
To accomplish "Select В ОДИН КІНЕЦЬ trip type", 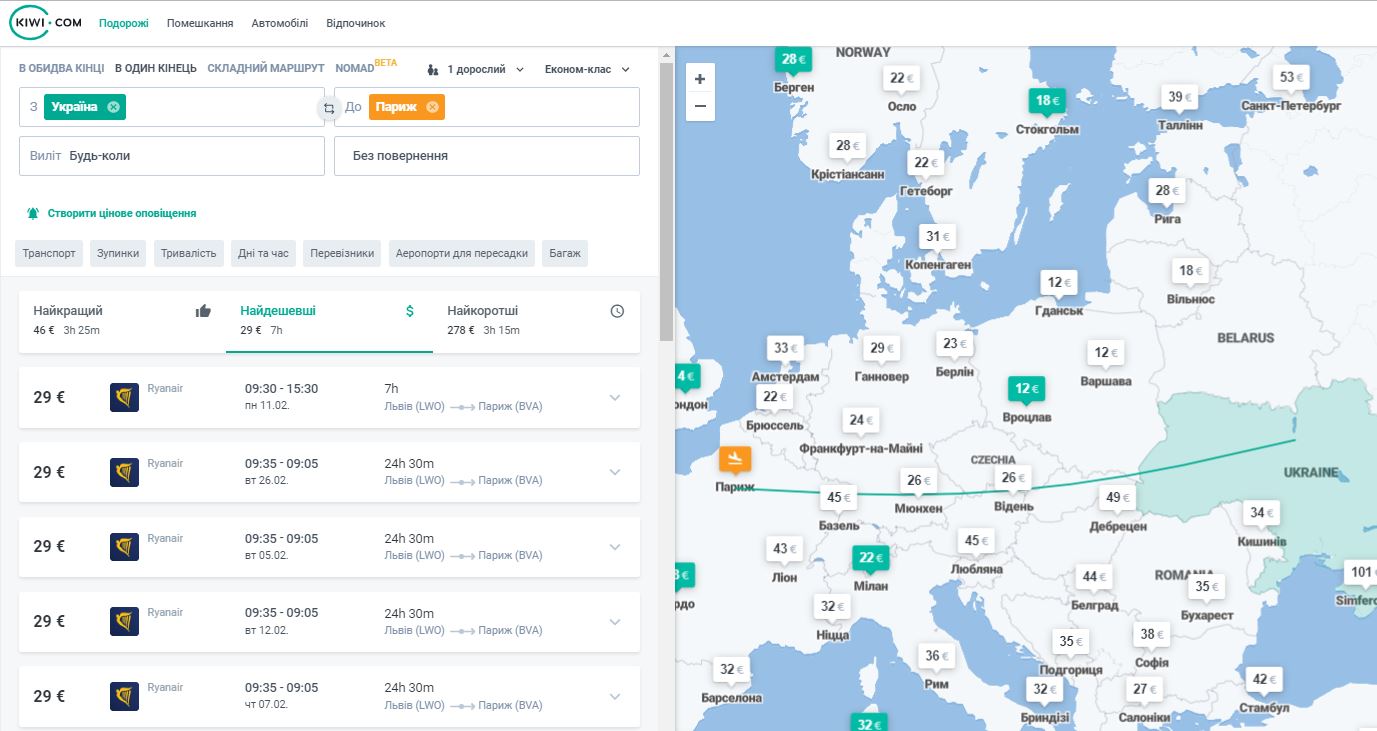I will click(x=156, y=68).
